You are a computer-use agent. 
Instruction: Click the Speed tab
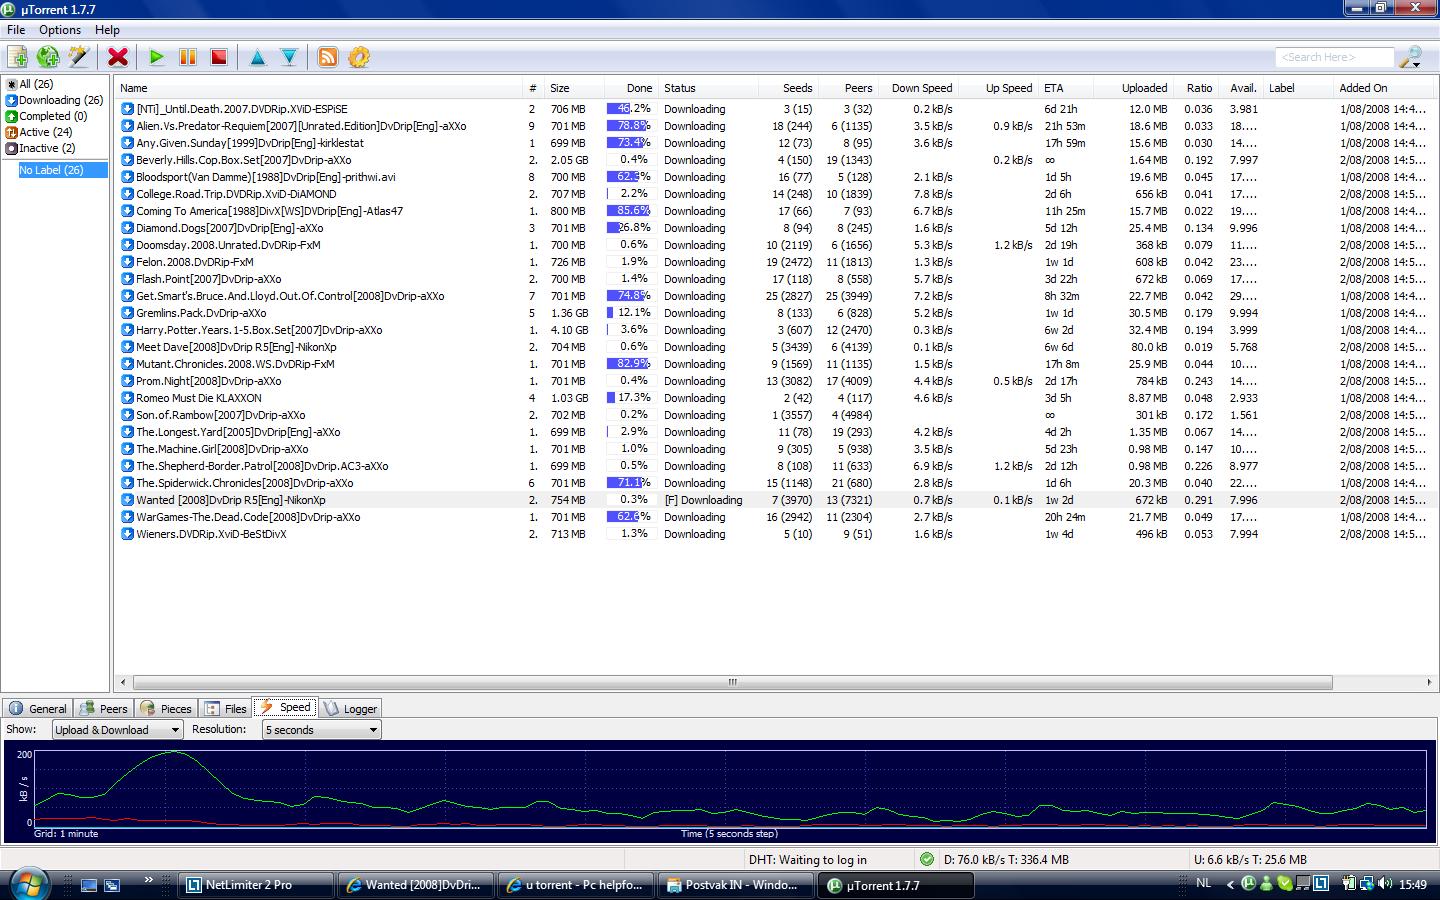285,707
